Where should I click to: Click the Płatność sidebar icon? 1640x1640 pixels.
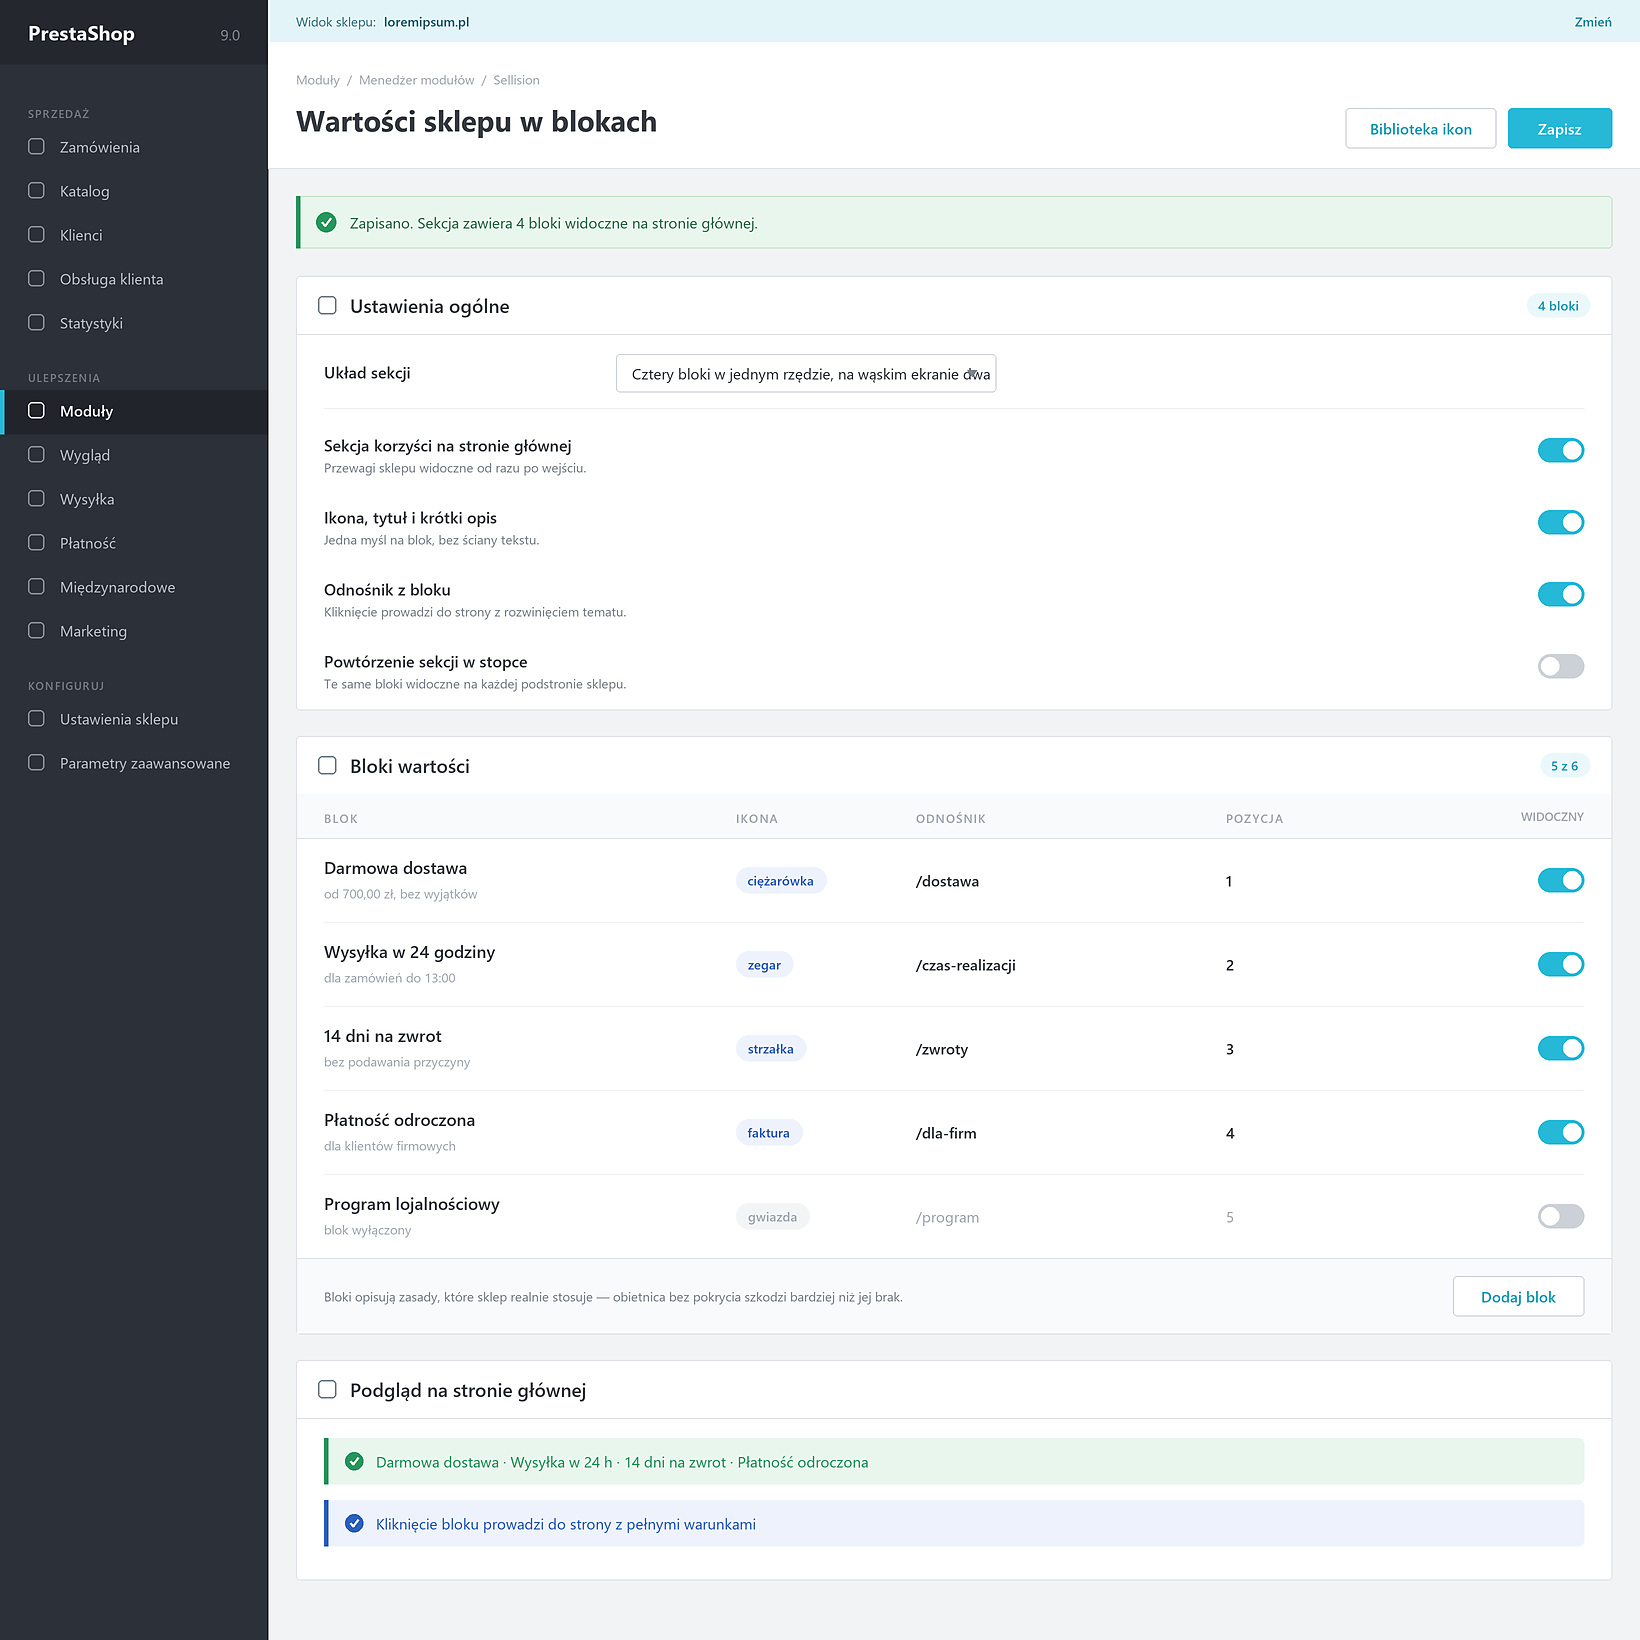click(x=37, y=543)
